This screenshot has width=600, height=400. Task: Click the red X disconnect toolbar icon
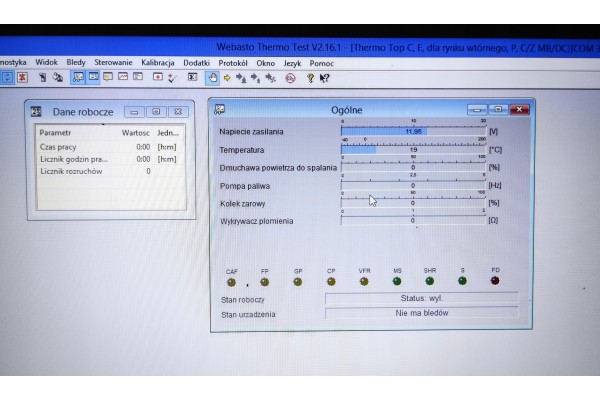click(23, 77)
